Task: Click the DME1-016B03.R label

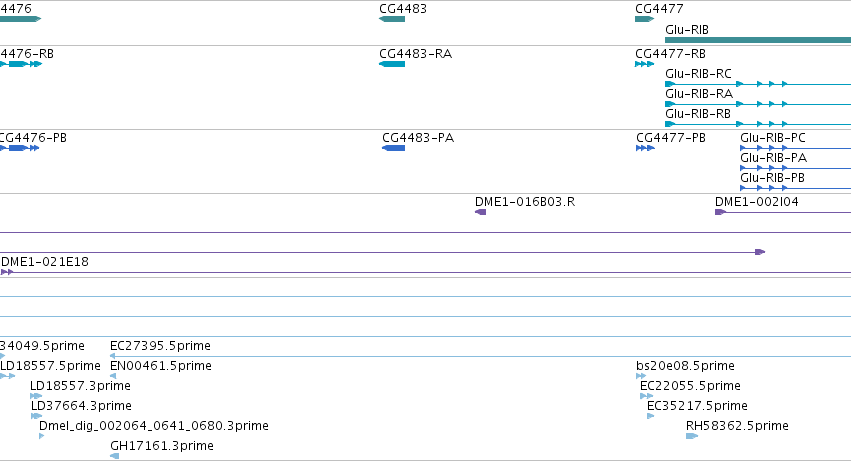Action: click(525, 202)
